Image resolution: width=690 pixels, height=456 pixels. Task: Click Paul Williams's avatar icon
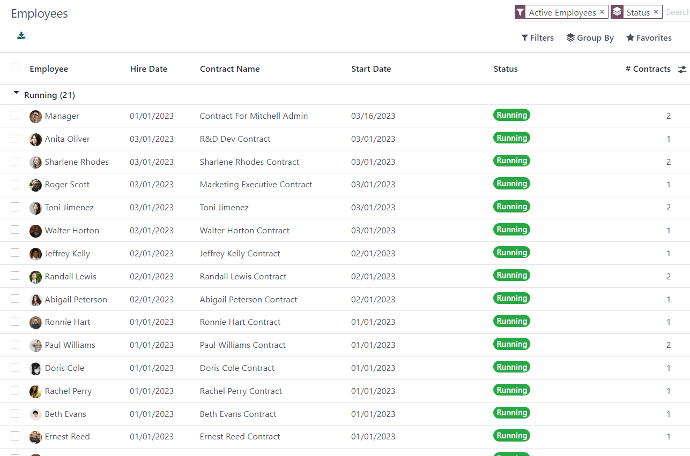[x=36, y=346]
